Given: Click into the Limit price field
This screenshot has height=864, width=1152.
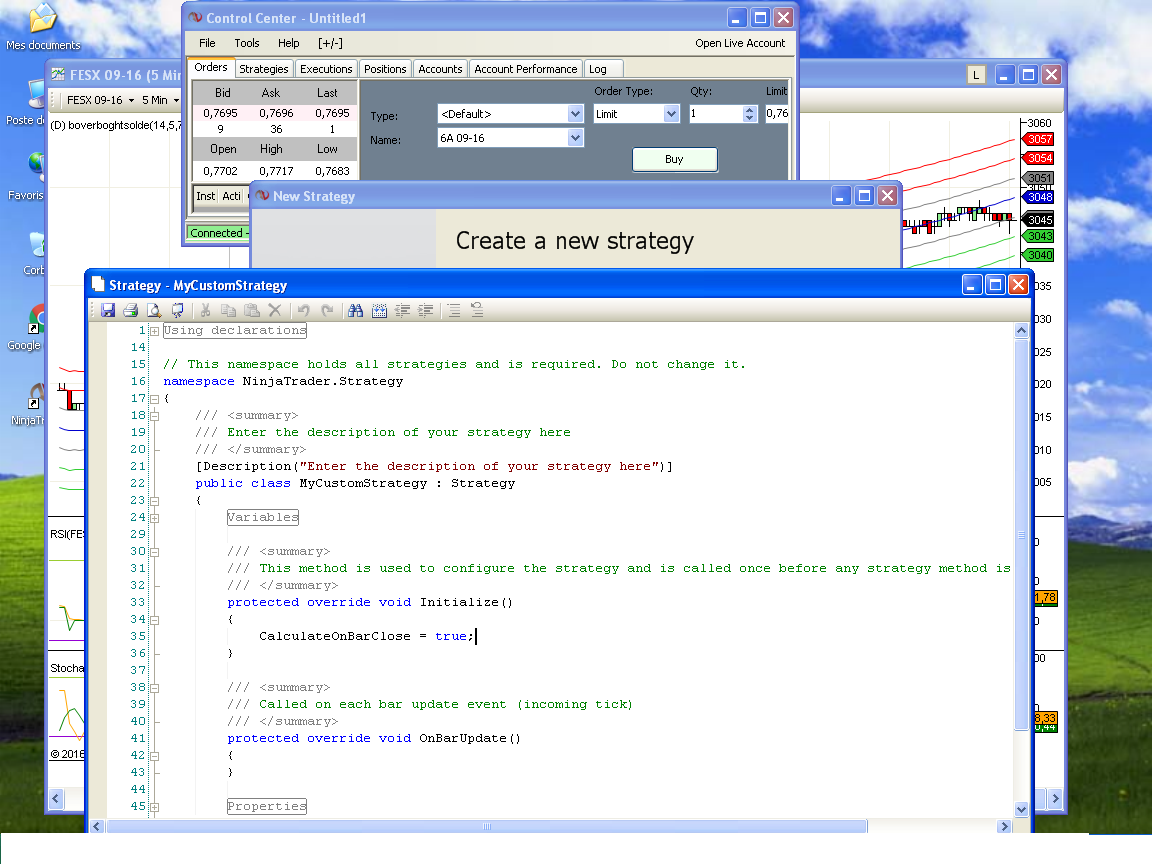Looking at the screenshot, I should 777,114.
